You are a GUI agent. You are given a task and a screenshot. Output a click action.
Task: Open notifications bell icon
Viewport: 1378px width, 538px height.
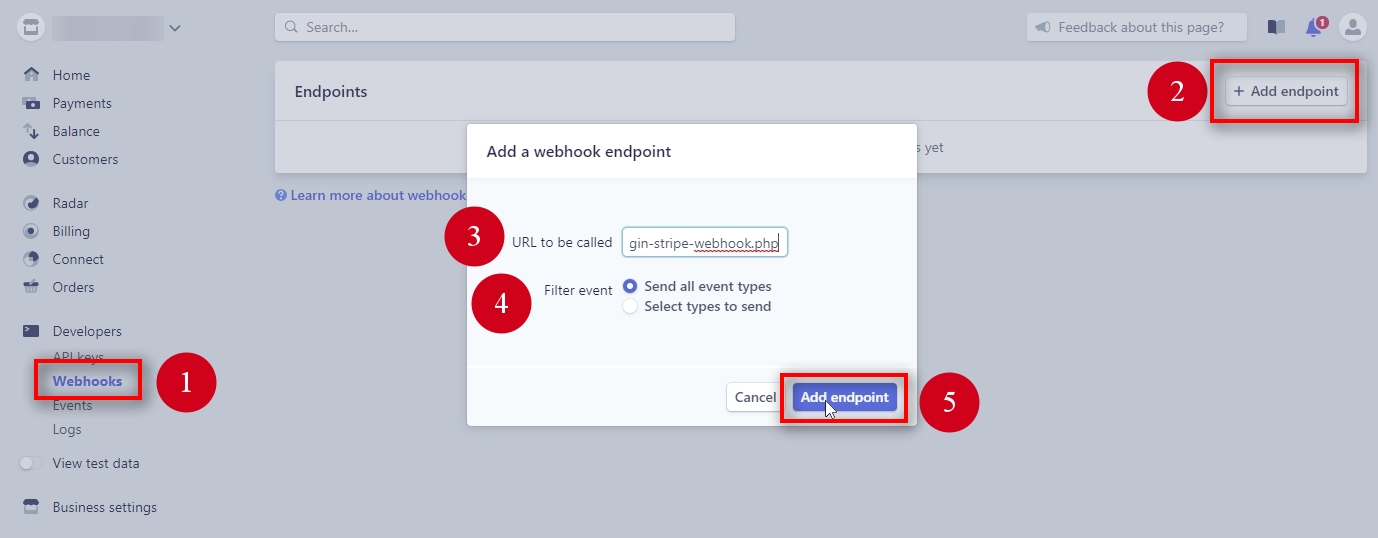click(1315, 27)
